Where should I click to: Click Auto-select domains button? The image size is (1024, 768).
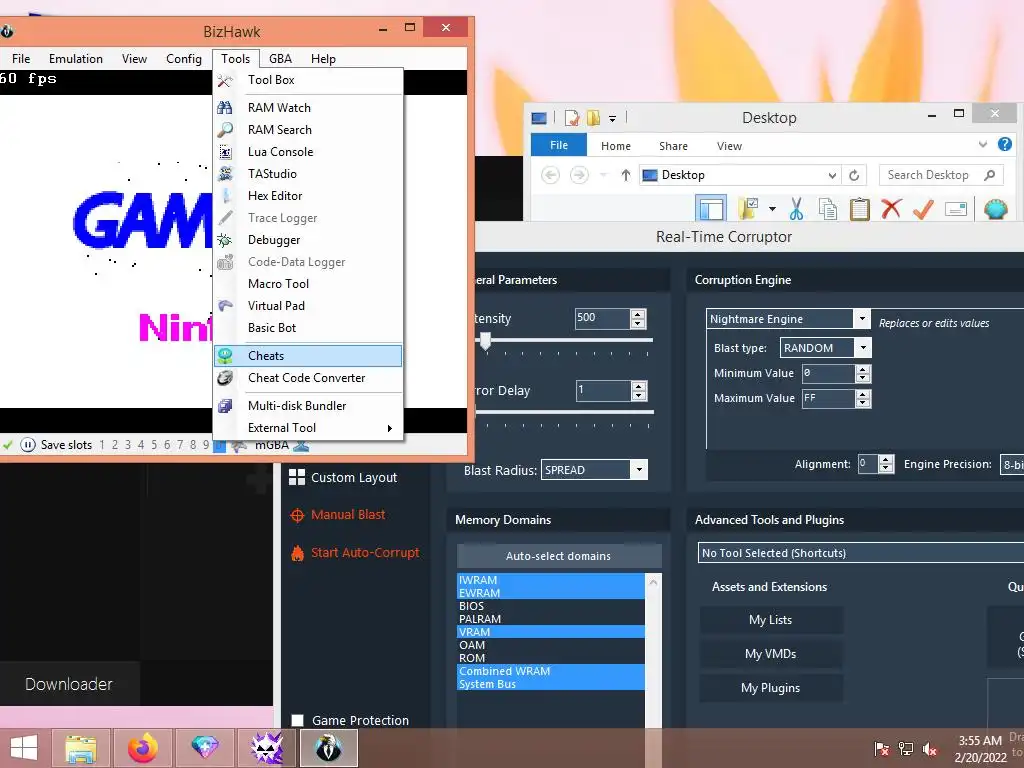(558, 556)
